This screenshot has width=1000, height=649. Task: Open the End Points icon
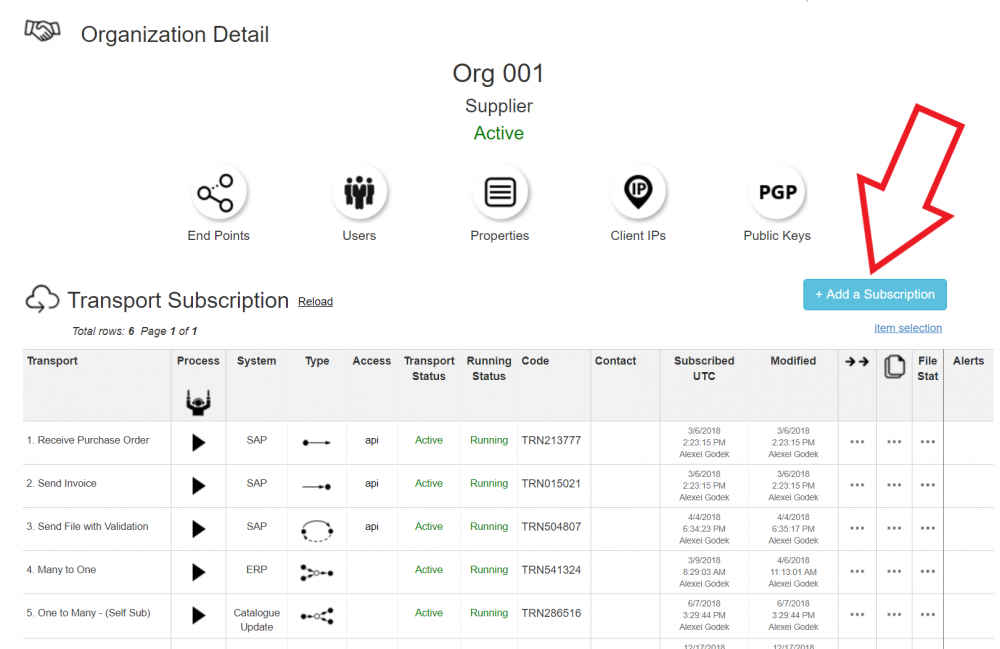coord(218,192)
